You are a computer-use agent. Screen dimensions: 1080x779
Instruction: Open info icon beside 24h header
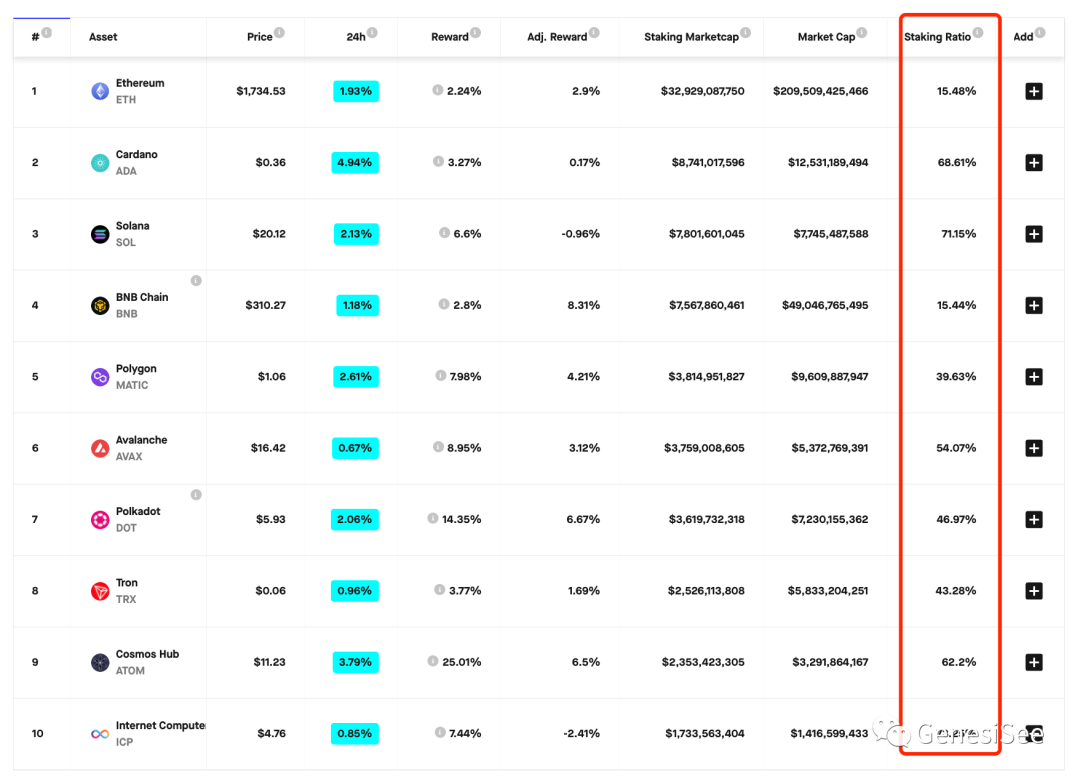tap(372, 32)
